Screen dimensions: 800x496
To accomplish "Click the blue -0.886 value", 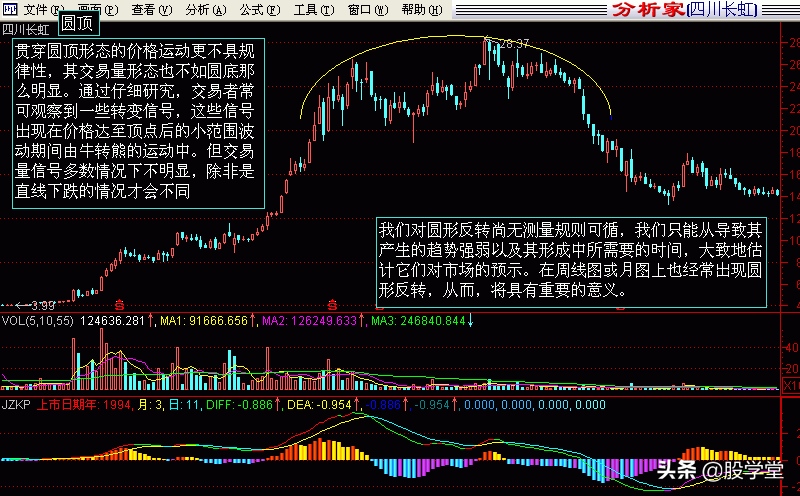I will [x=383, y=405].
